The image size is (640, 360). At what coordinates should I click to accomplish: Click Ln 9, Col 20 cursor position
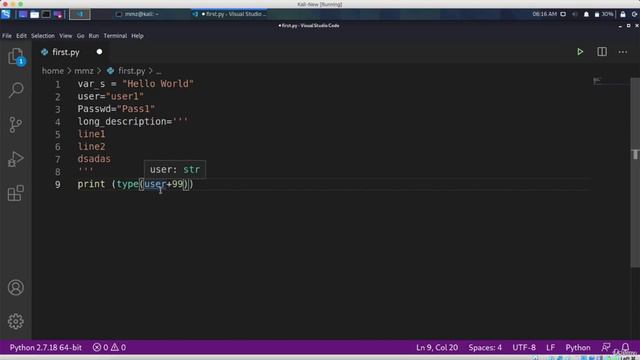[437, 347]
